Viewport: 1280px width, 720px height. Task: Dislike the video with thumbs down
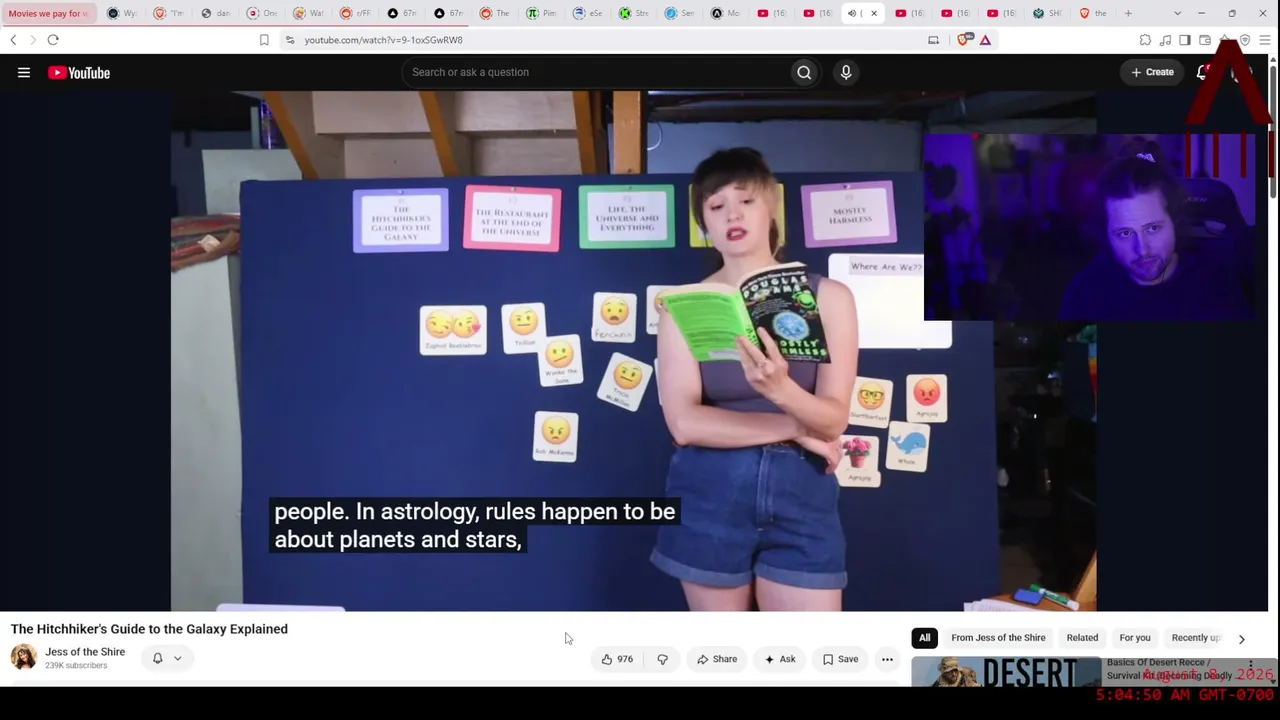[x=662, y=659]
